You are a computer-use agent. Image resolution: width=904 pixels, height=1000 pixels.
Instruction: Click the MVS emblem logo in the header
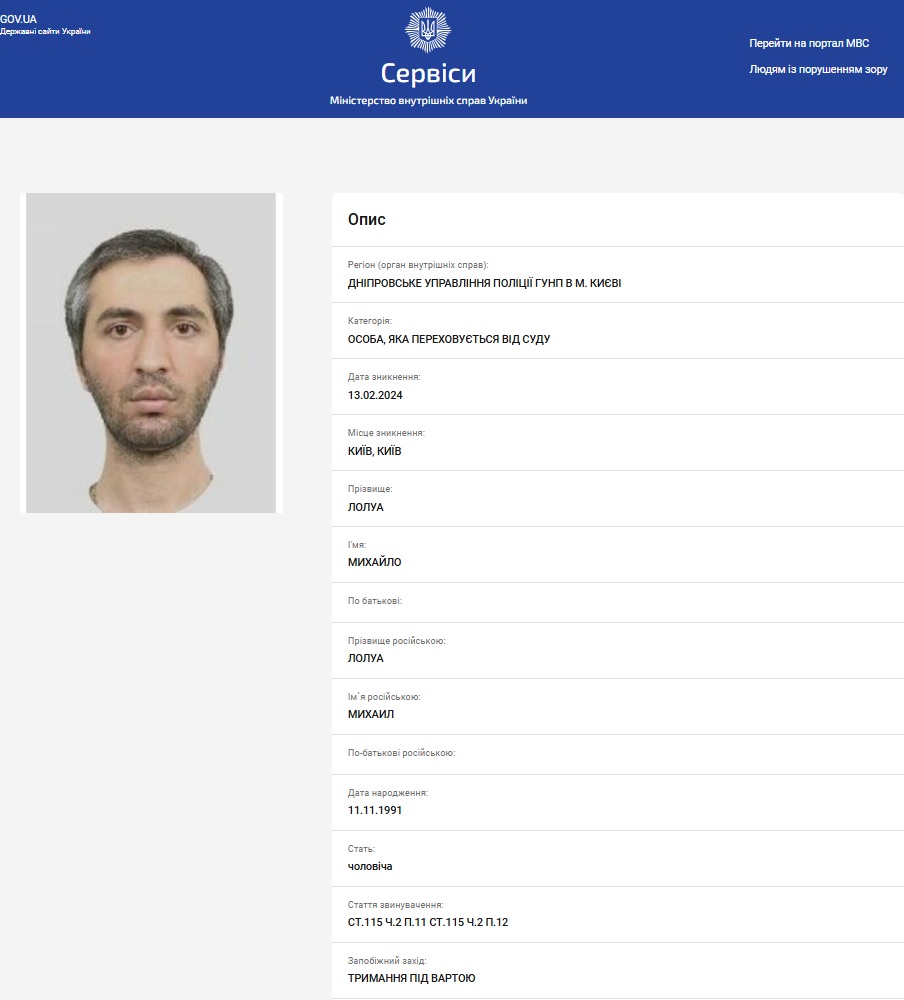pyautogui.click(x=427, y=30)
